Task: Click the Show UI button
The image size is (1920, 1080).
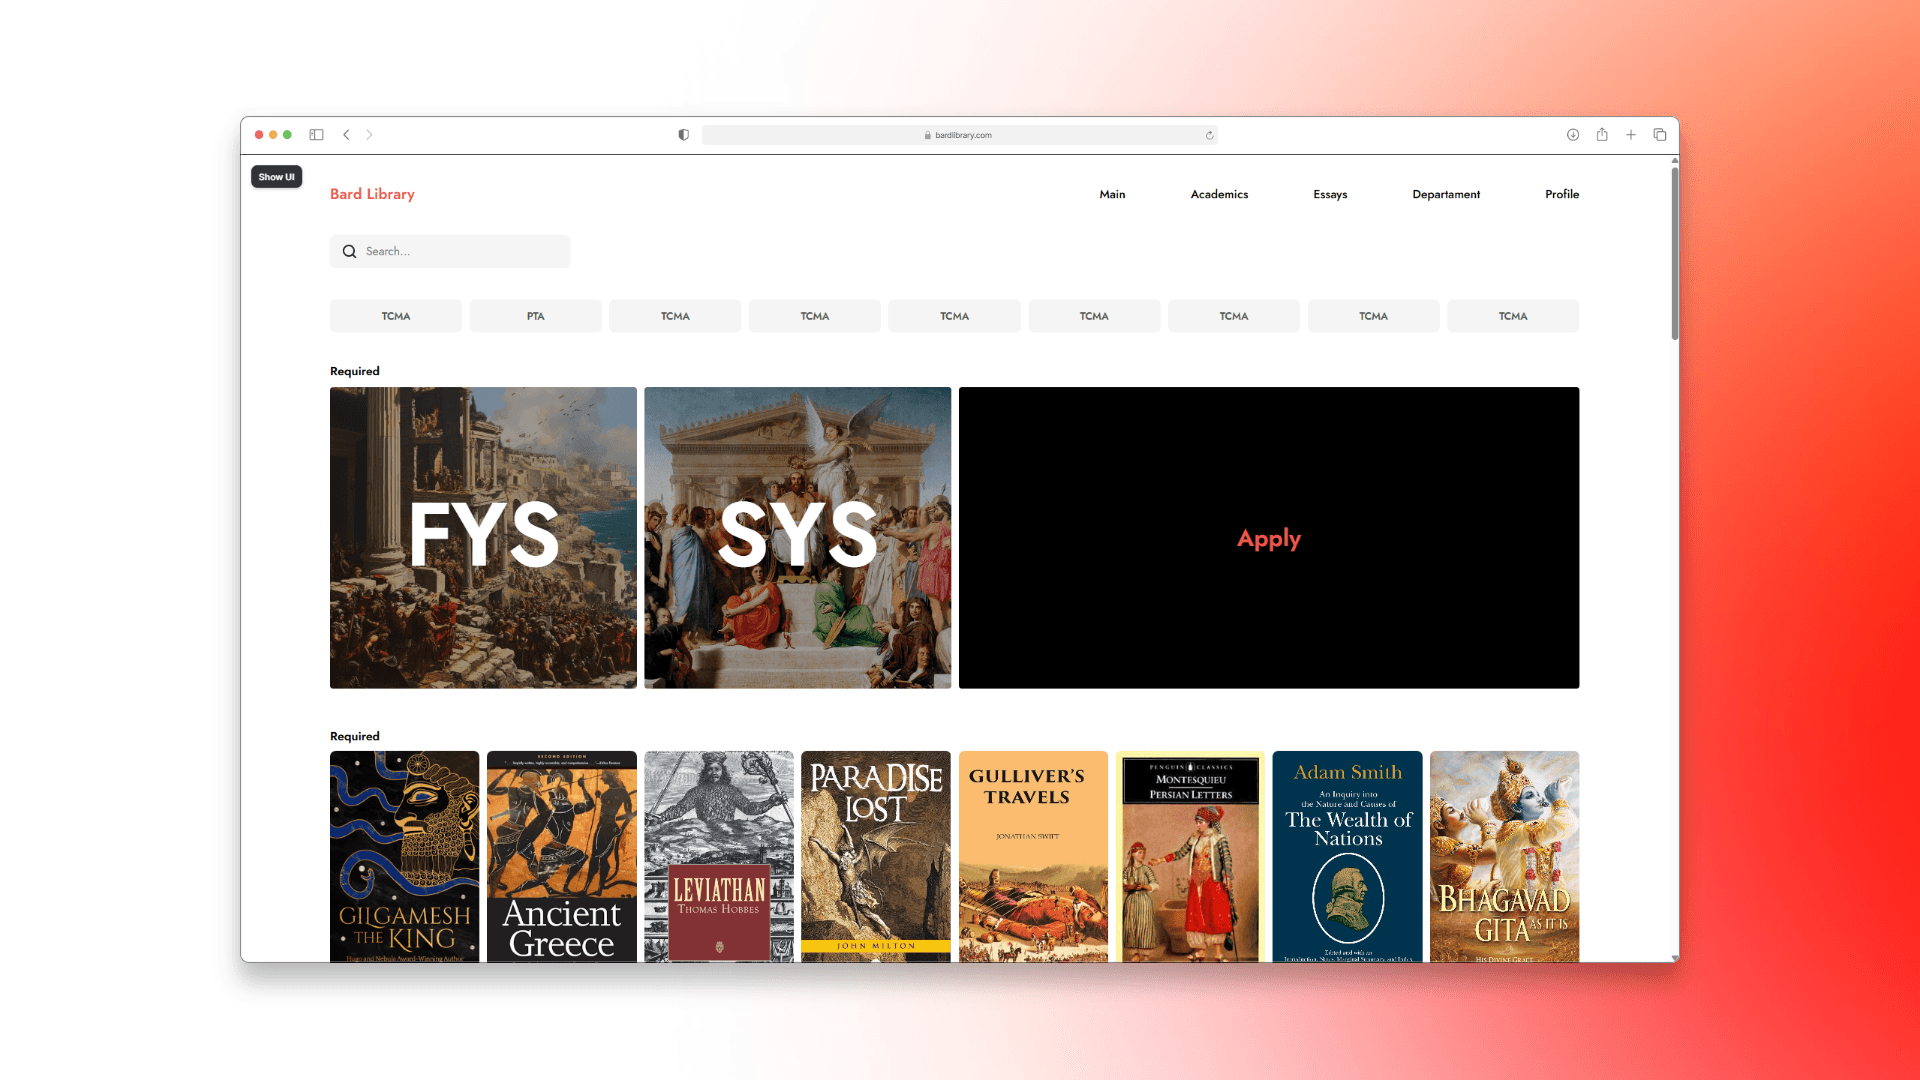Action: pyautogui.click(x=277, y=177)
